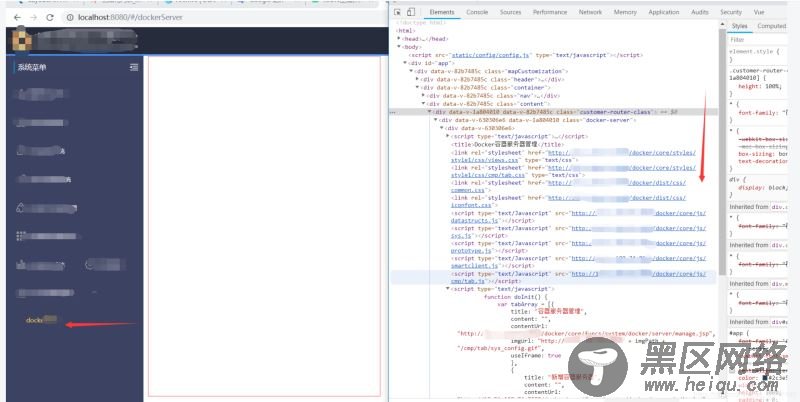Click the 系统菜单 sidebar heading
This screenshot has width=800, height=402.
tap(32, 67)
